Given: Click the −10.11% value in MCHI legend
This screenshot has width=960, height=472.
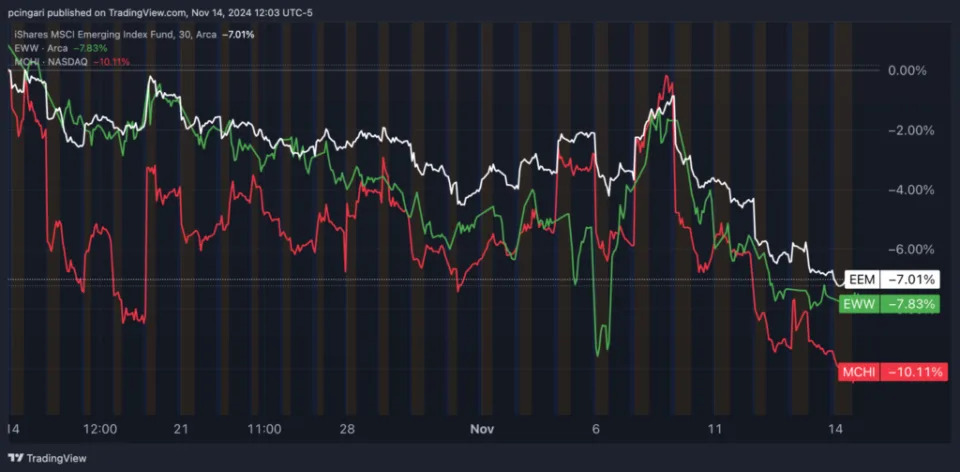Looking at the screenshot, I should click(x=111, y=61).
